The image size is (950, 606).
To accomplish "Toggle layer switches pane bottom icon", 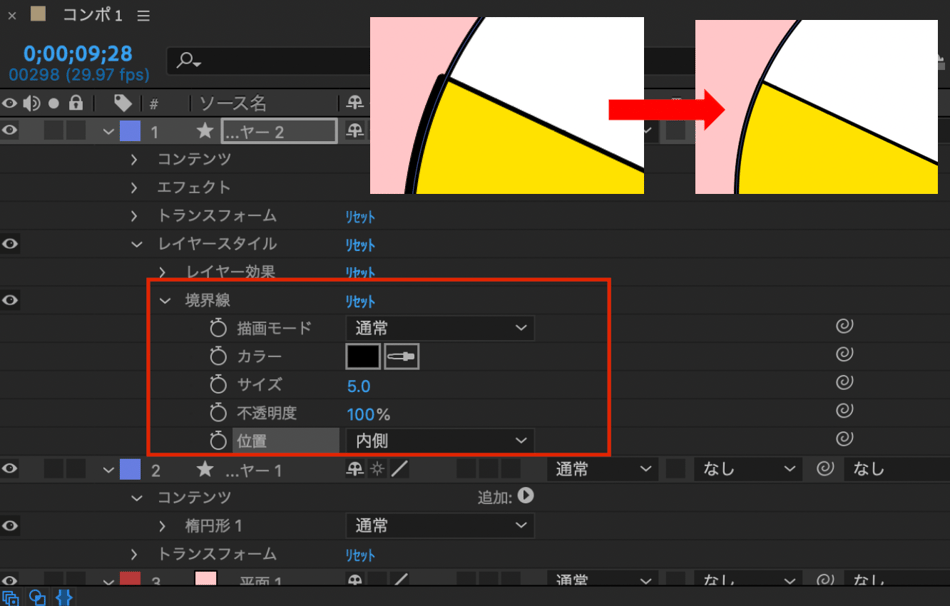I will [x=10, y=598].
